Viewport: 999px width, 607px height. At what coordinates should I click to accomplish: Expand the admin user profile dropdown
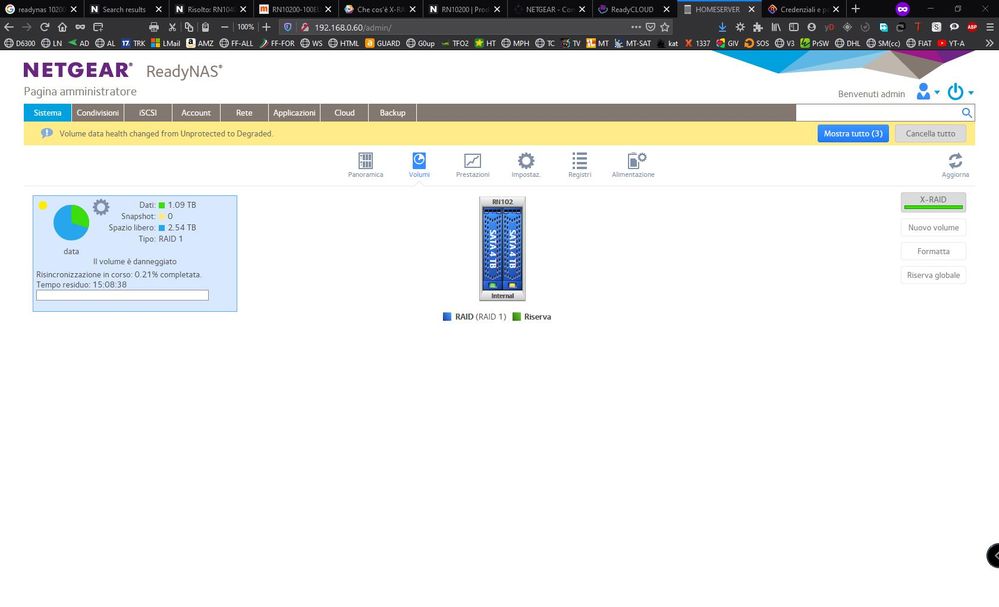[x=927, y=92]
